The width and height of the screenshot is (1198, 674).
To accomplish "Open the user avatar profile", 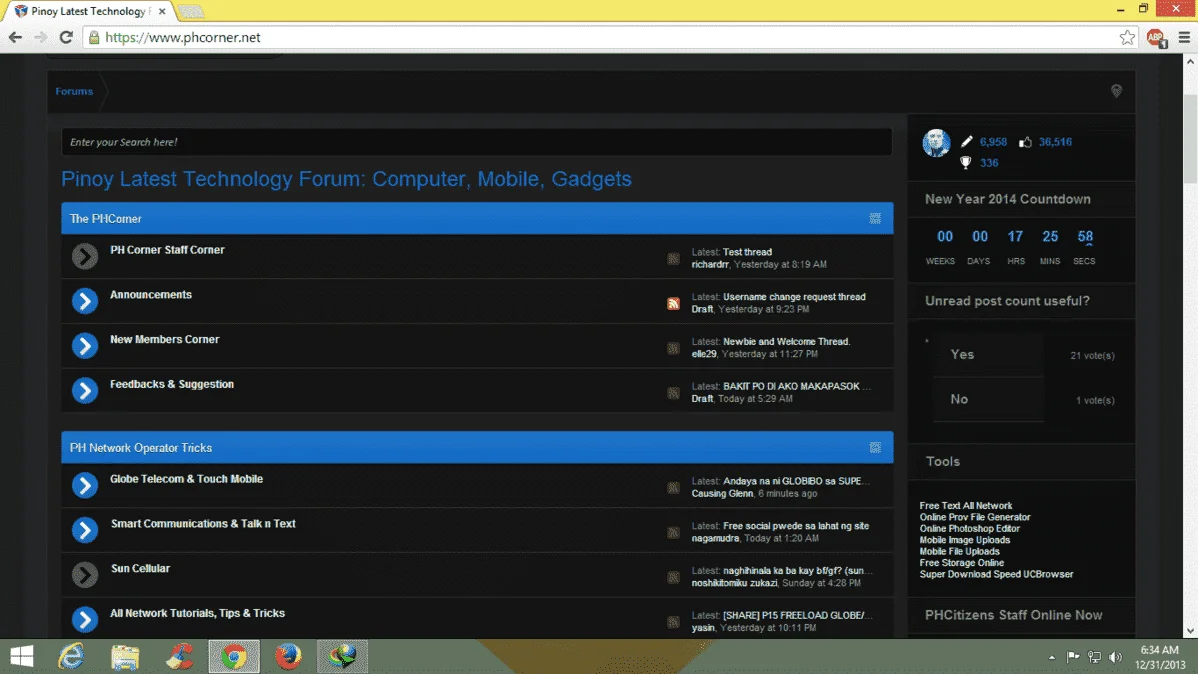I will (x=936, y=143).
